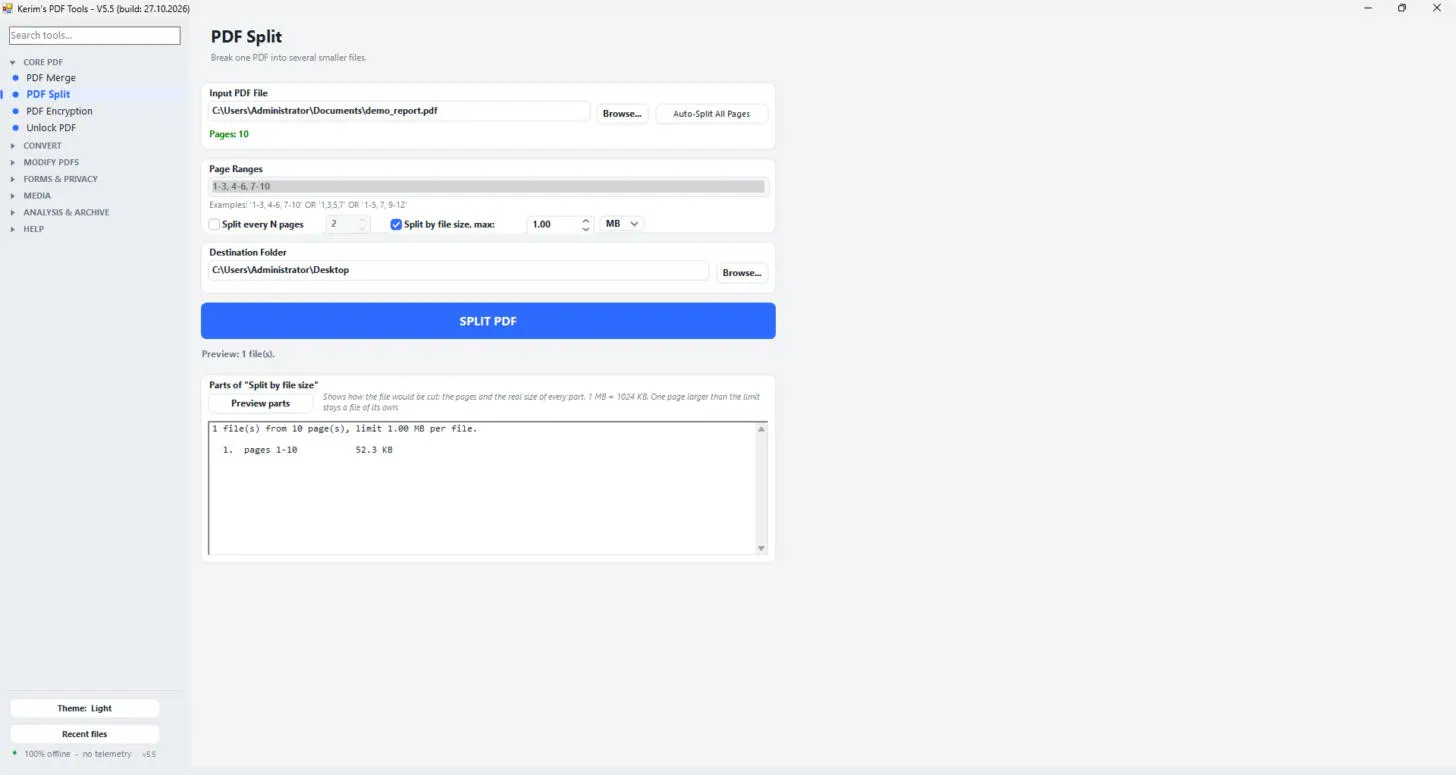Image resolution: width=1456 pixels, height=775 pixels.
Task: Expand the ANALYSIS & ARCHIVE category
Action: click(66, 212)
